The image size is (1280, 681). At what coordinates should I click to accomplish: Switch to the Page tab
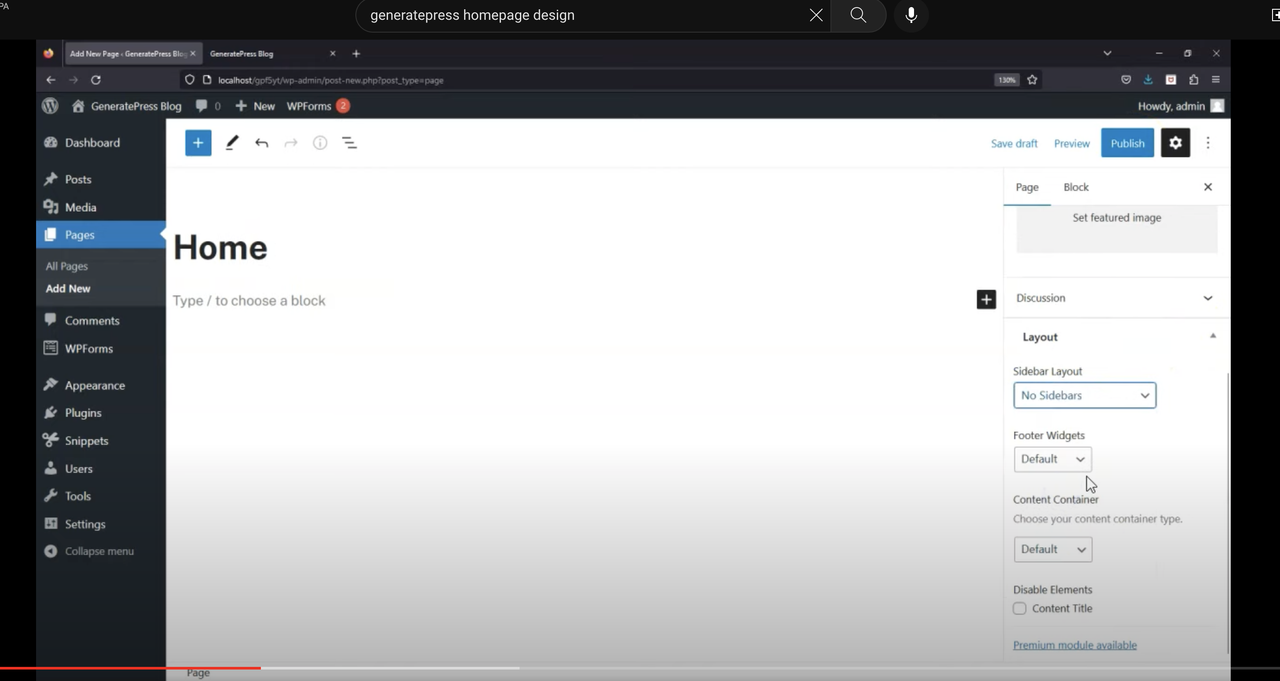(1027, 187)
